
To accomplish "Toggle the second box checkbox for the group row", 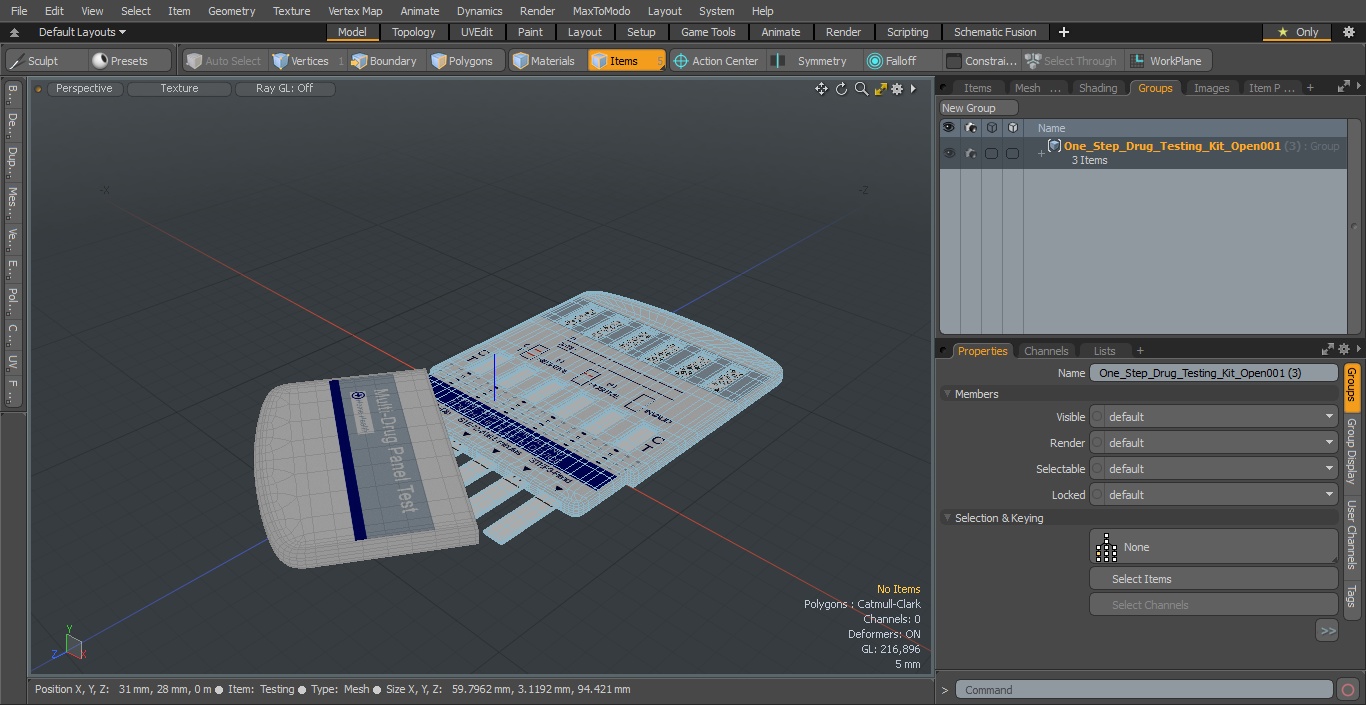I will [x=1012, y=153].
